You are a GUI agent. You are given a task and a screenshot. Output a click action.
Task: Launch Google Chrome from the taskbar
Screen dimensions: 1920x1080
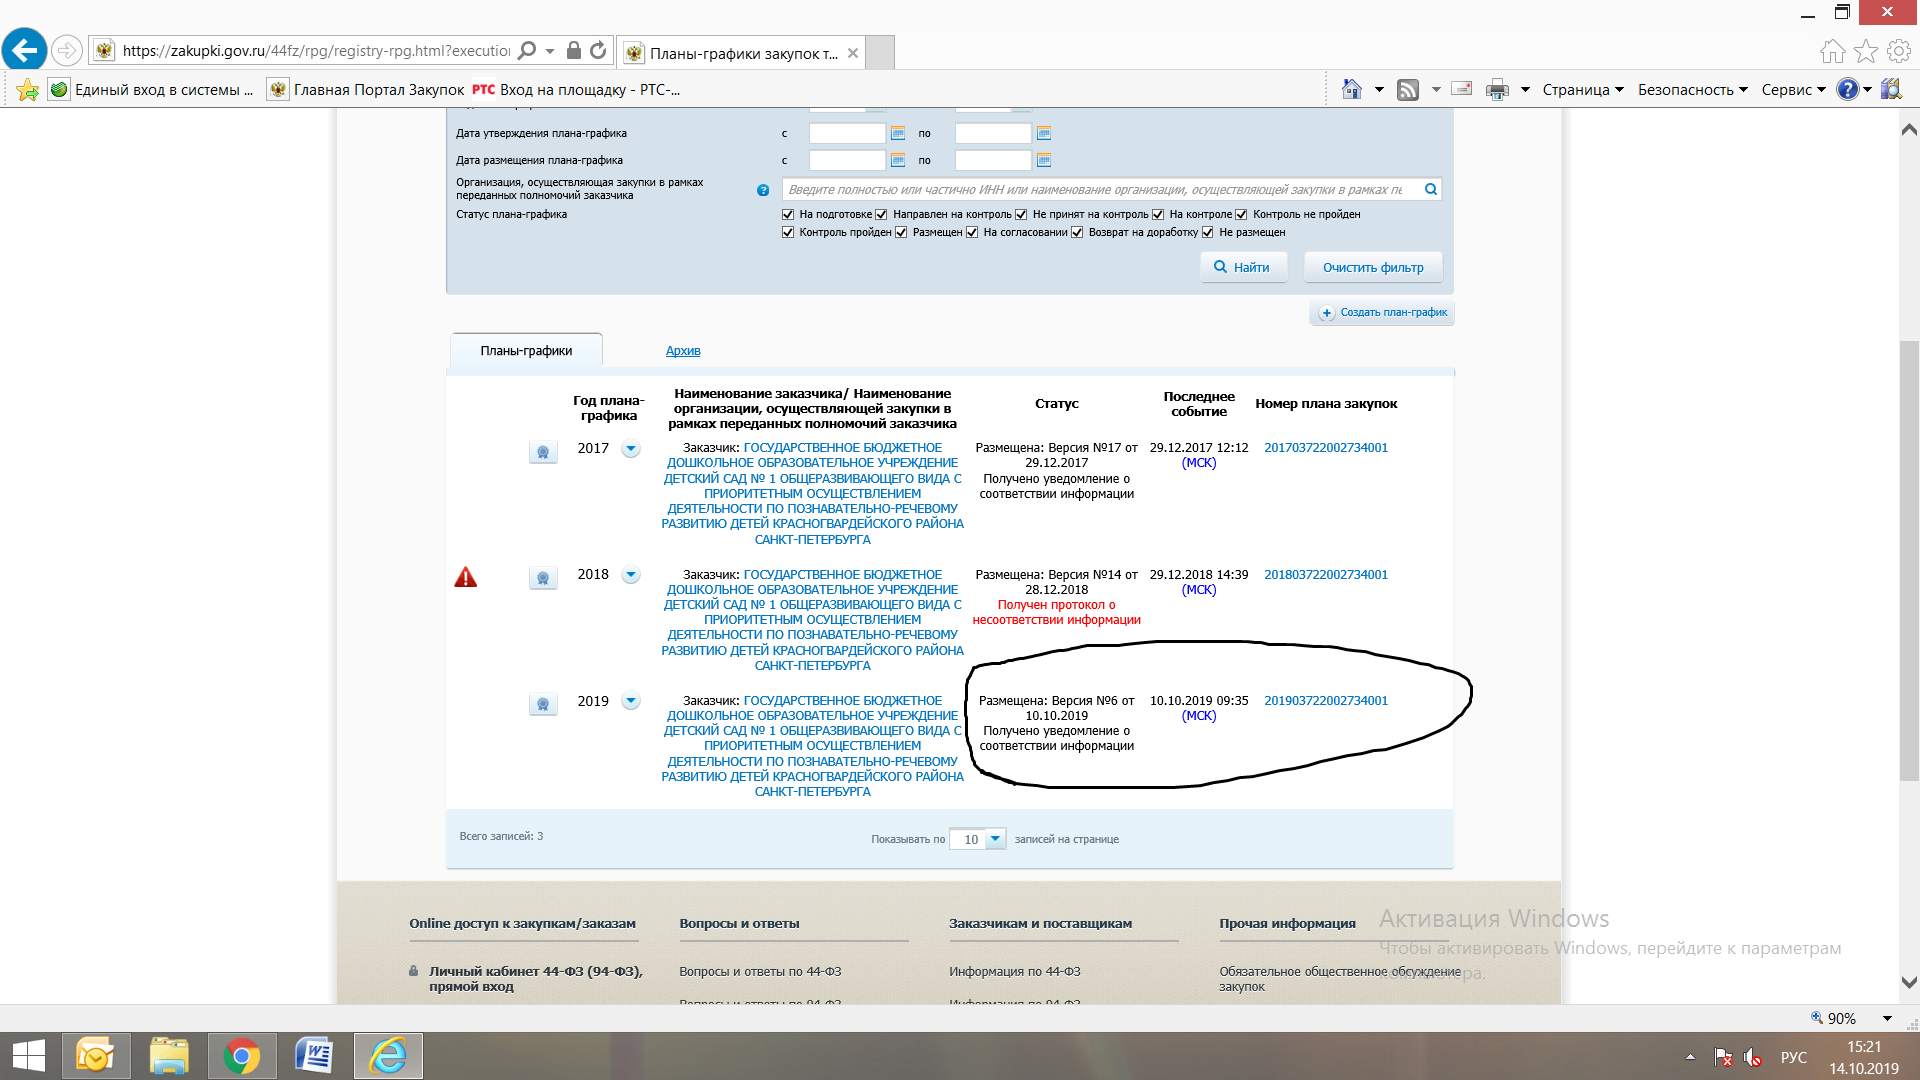pyautogui.click(x=241, y=1056)
